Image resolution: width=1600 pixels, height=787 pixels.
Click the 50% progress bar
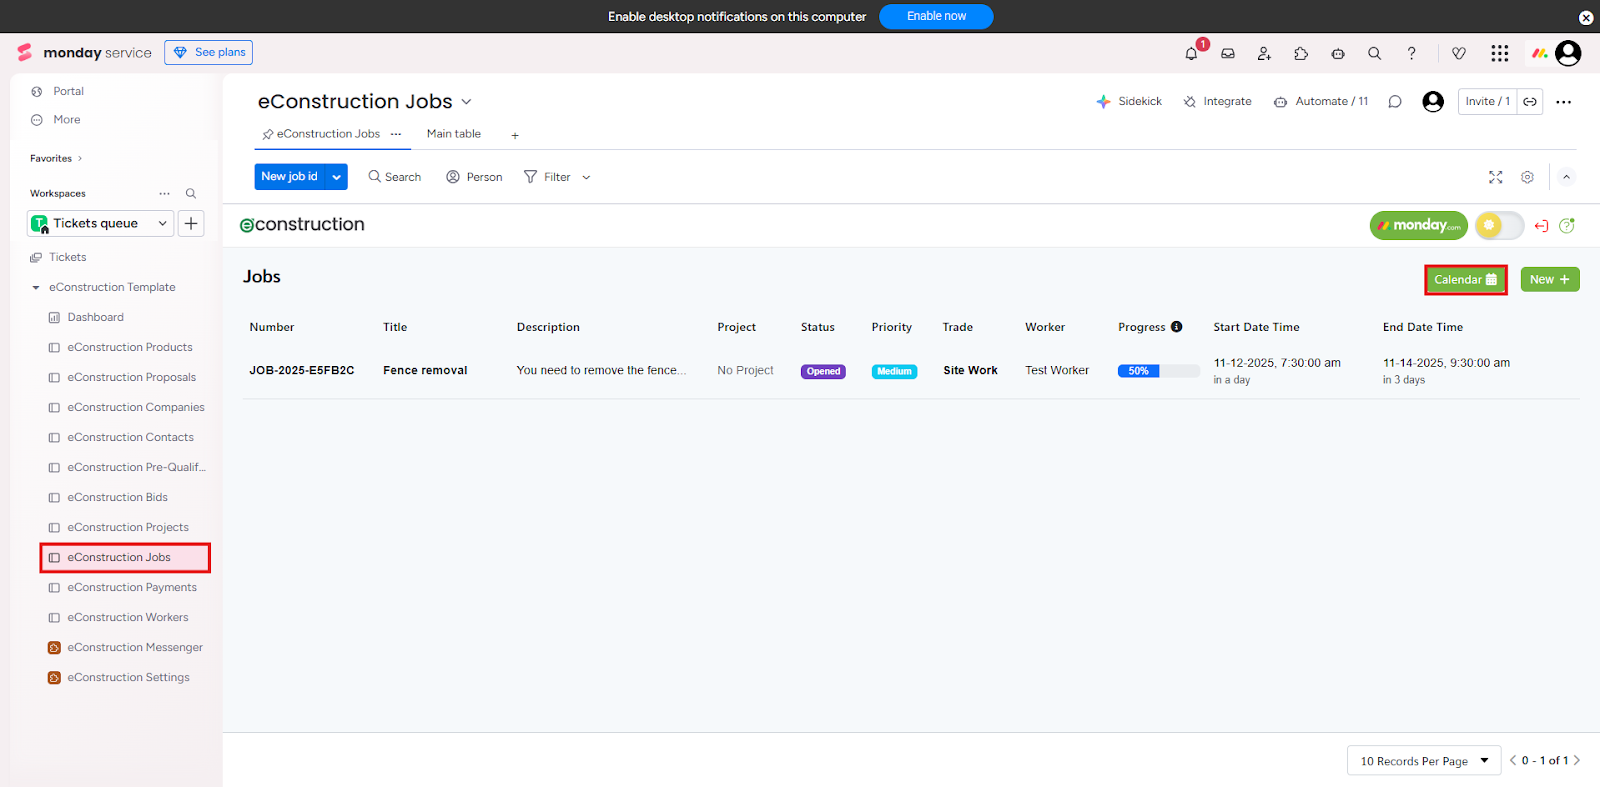coord(1158,371)
